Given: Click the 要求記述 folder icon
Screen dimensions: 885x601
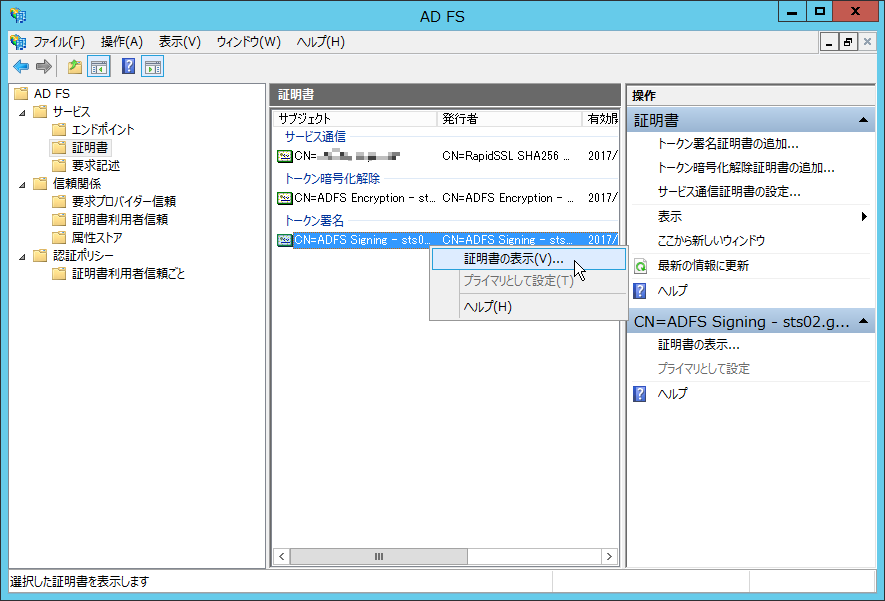Looking at the screenshot, I should (x=59, y=165).
